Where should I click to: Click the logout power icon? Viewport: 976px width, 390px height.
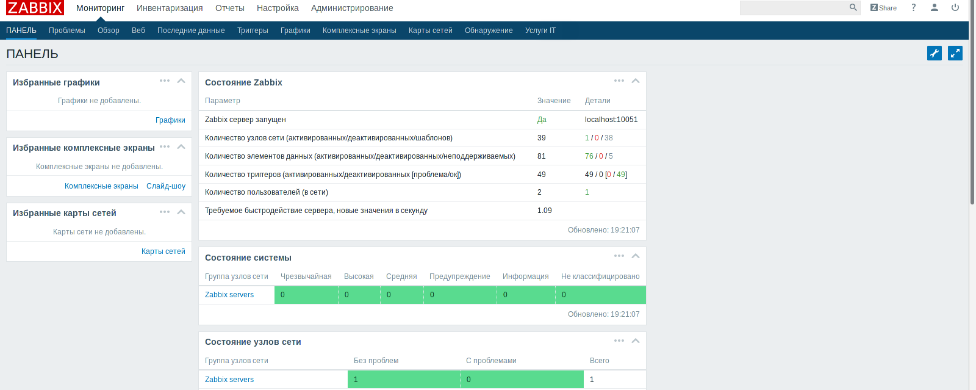click(955, 8)
